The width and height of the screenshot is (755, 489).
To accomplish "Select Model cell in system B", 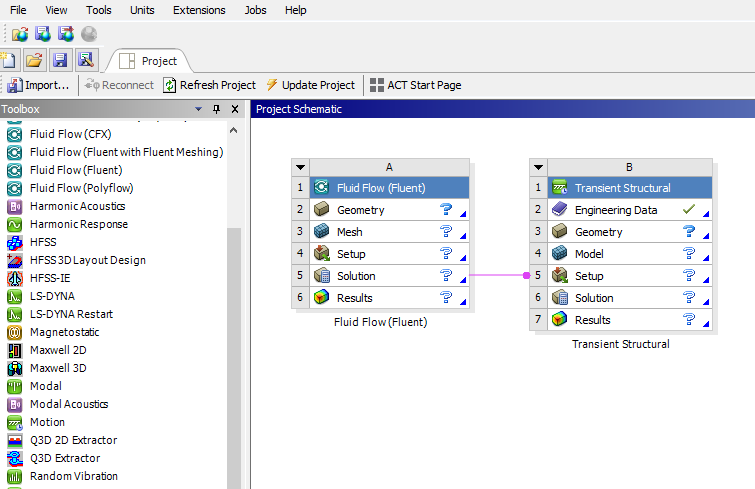I will pyautogui.click(x=630, y=254).
